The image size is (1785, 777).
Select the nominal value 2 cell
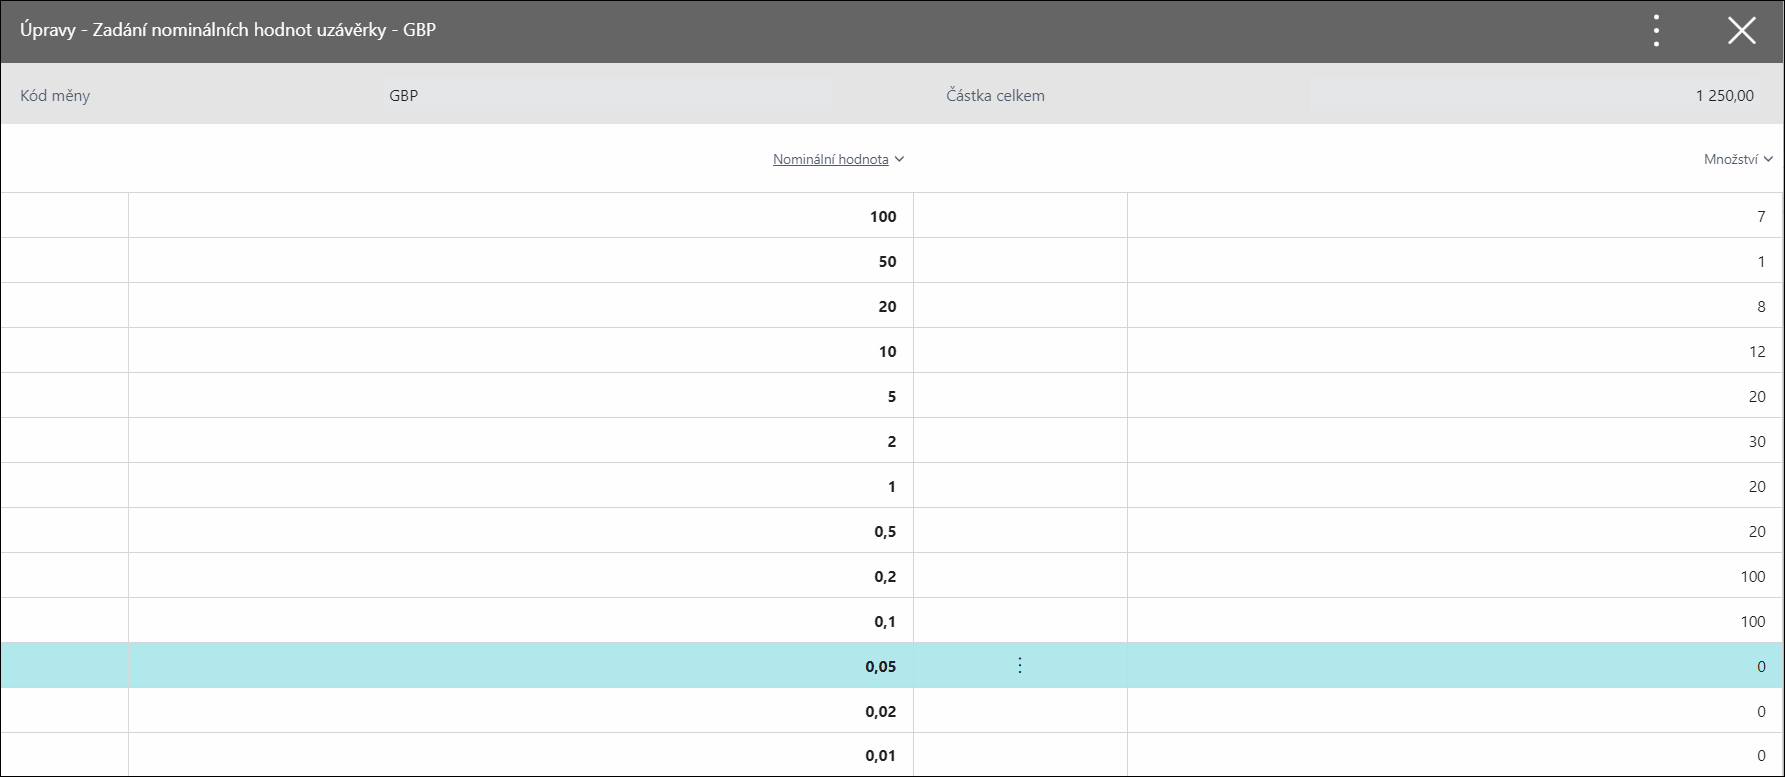click(x=521, y=441)
